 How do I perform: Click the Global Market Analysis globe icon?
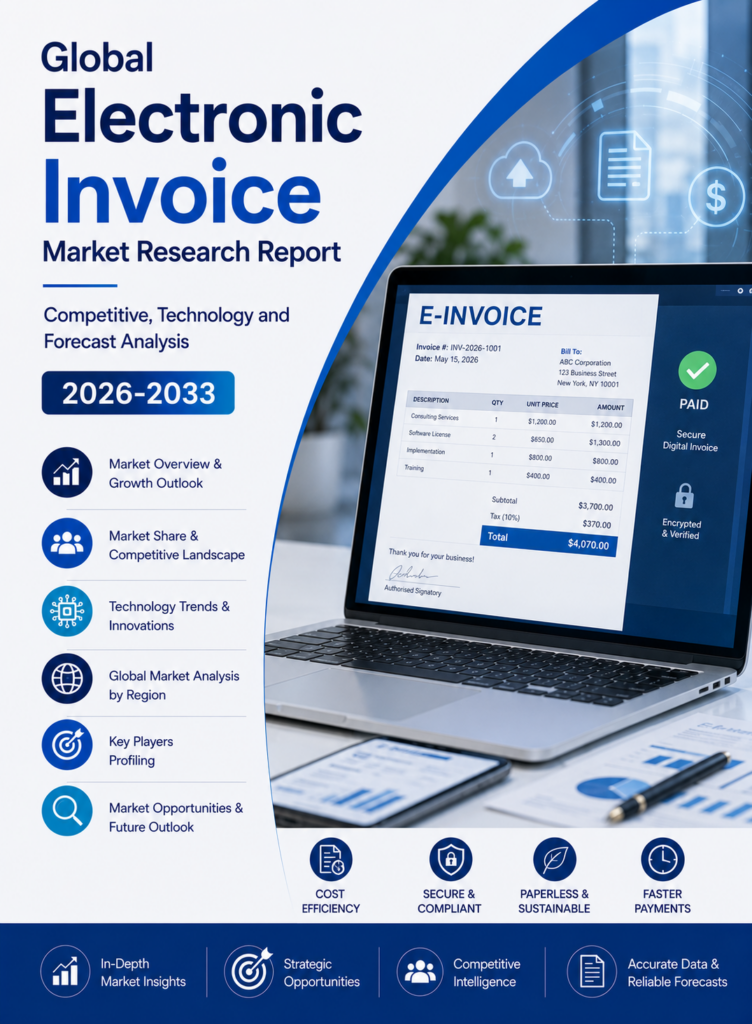pos(67,679)
